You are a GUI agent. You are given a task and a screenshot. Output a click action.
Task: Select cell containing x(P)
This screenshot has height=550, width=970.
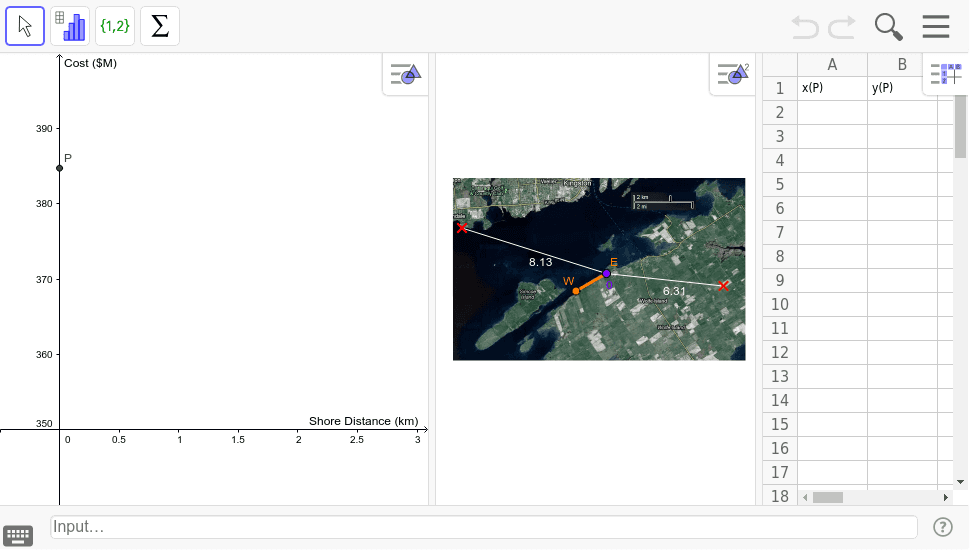click(x=832, y=88)
